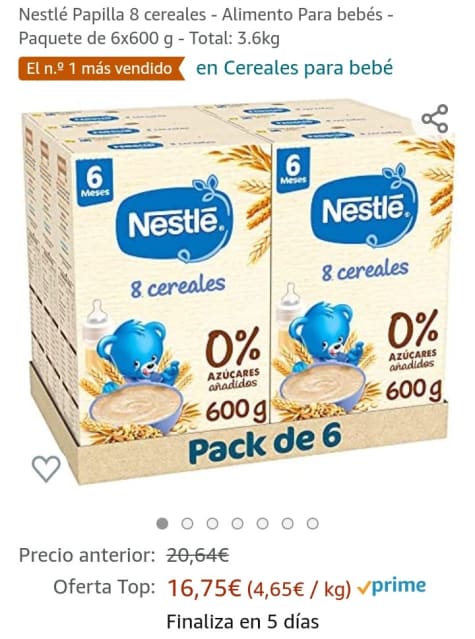Tap the 'Pack de 6' banner on image
Viewport: 475px width, 639px height.
[265, 444]
